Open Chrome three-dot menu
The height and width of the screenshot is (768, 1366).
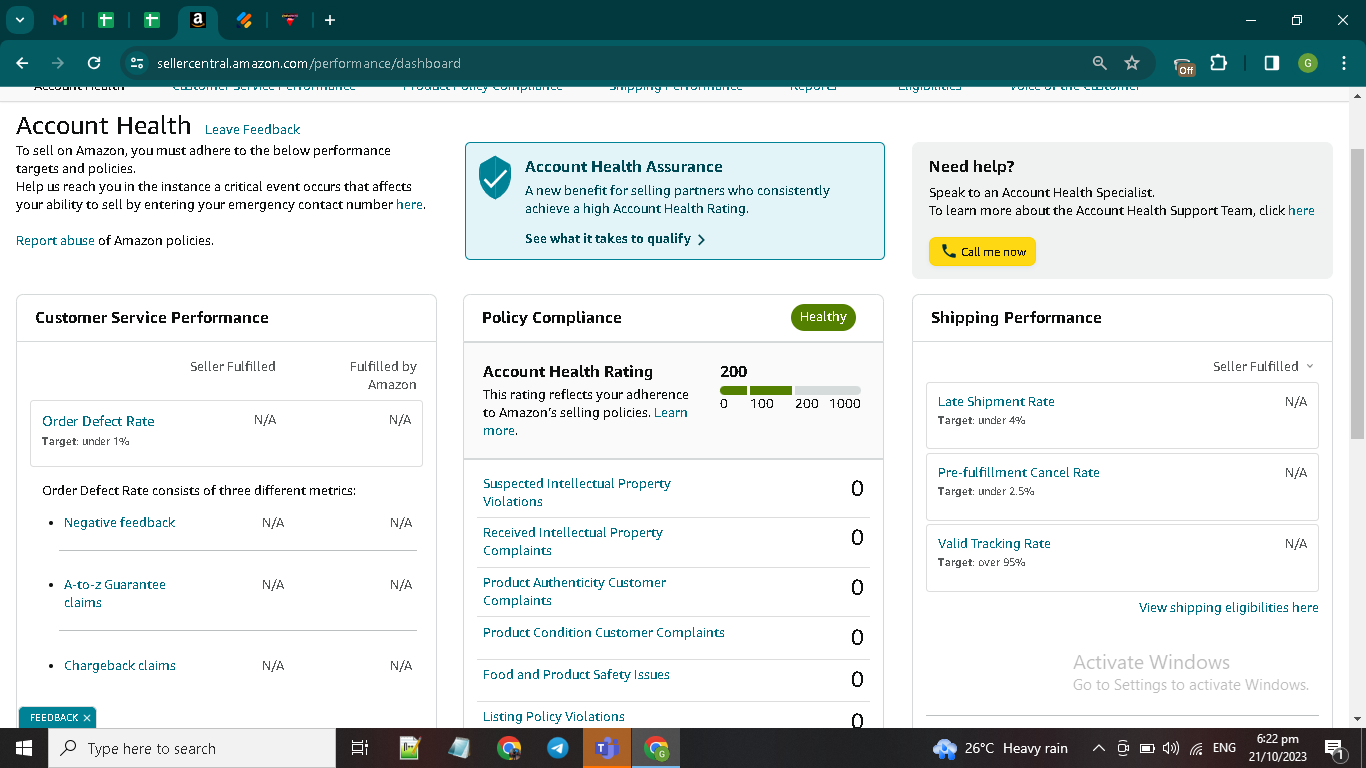[1344, 63]
